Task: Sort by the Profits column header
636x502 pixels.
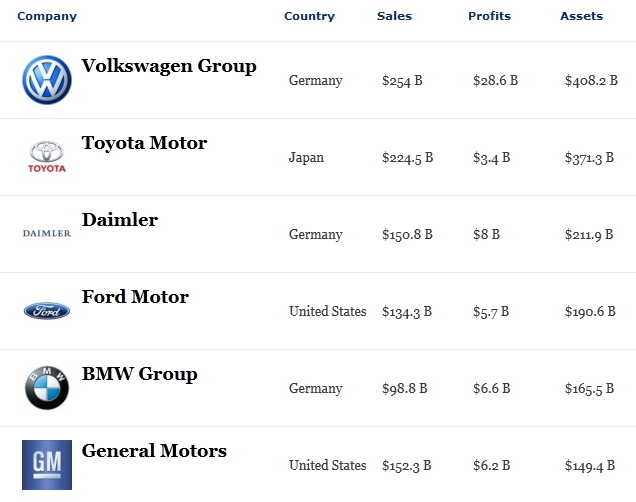Action: (x=490, y=16)
